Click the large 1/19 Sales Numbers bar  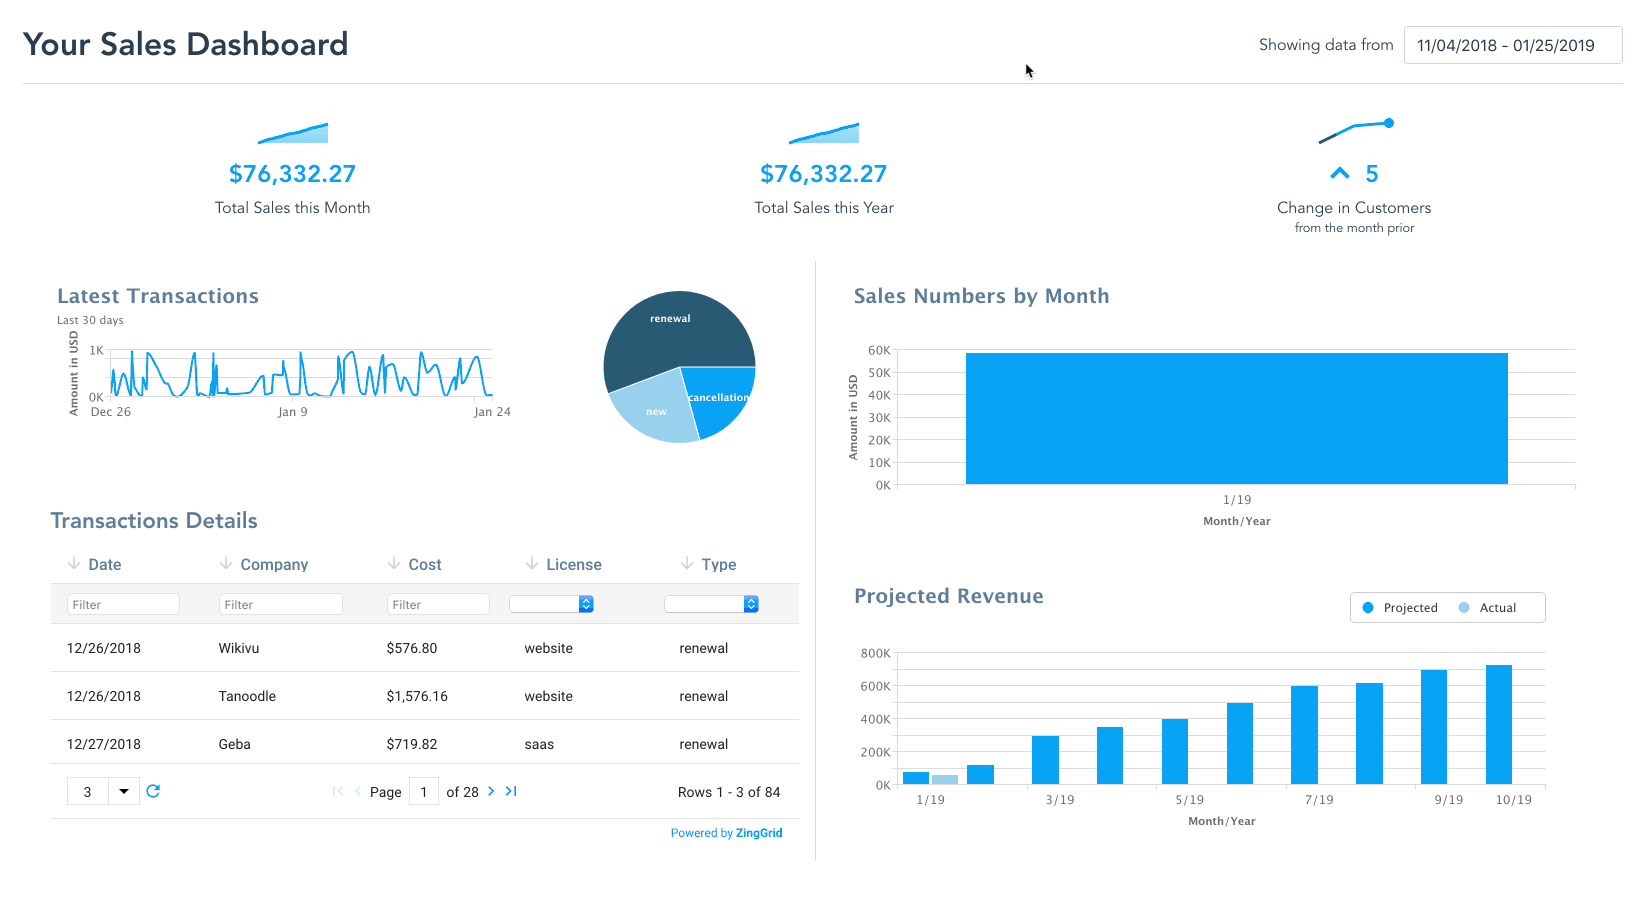(x=1236, y=418)
